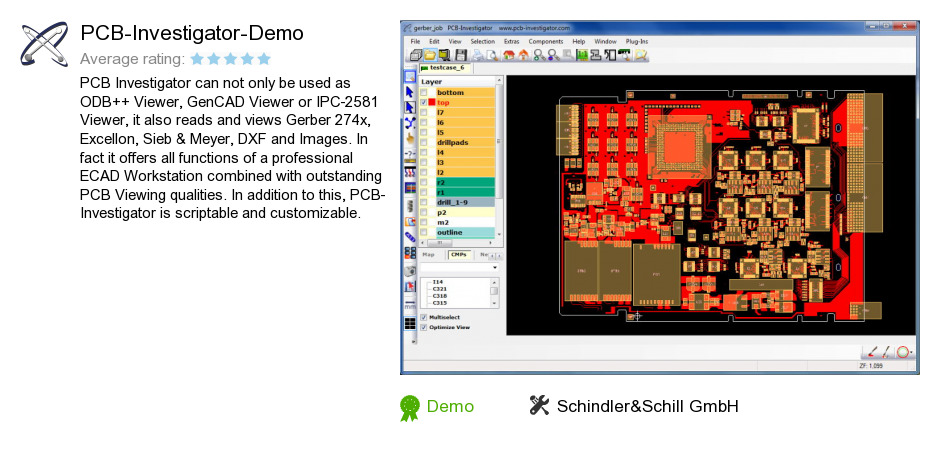940x452 pixels.
Task: Expand the left toolbar overflow arrow
Action: point(412,341)
